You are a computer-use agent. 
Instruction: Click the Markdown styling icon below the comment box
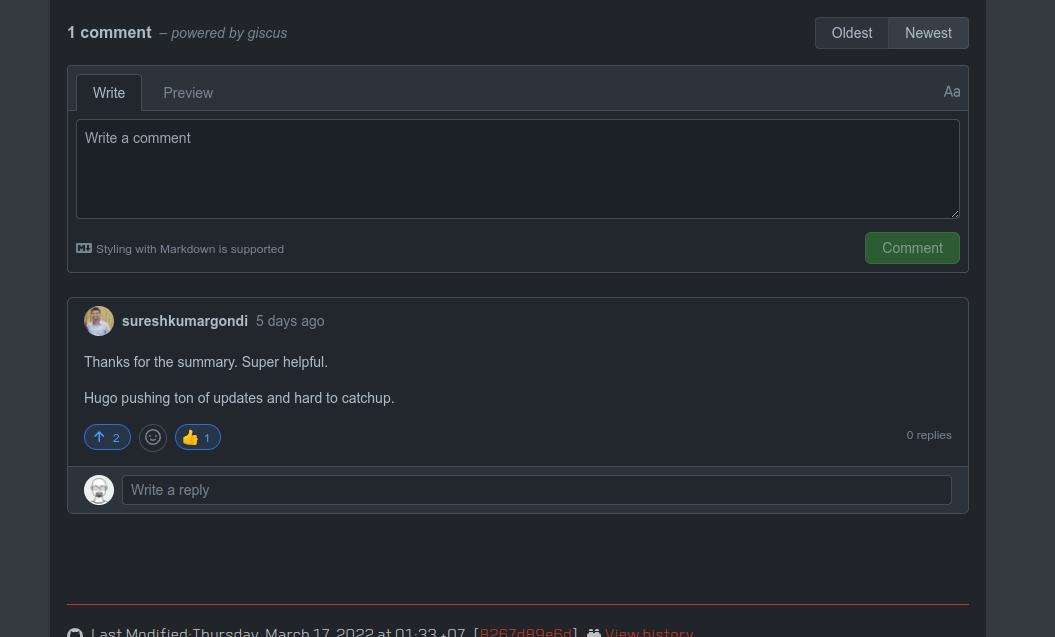click(83, 248)
